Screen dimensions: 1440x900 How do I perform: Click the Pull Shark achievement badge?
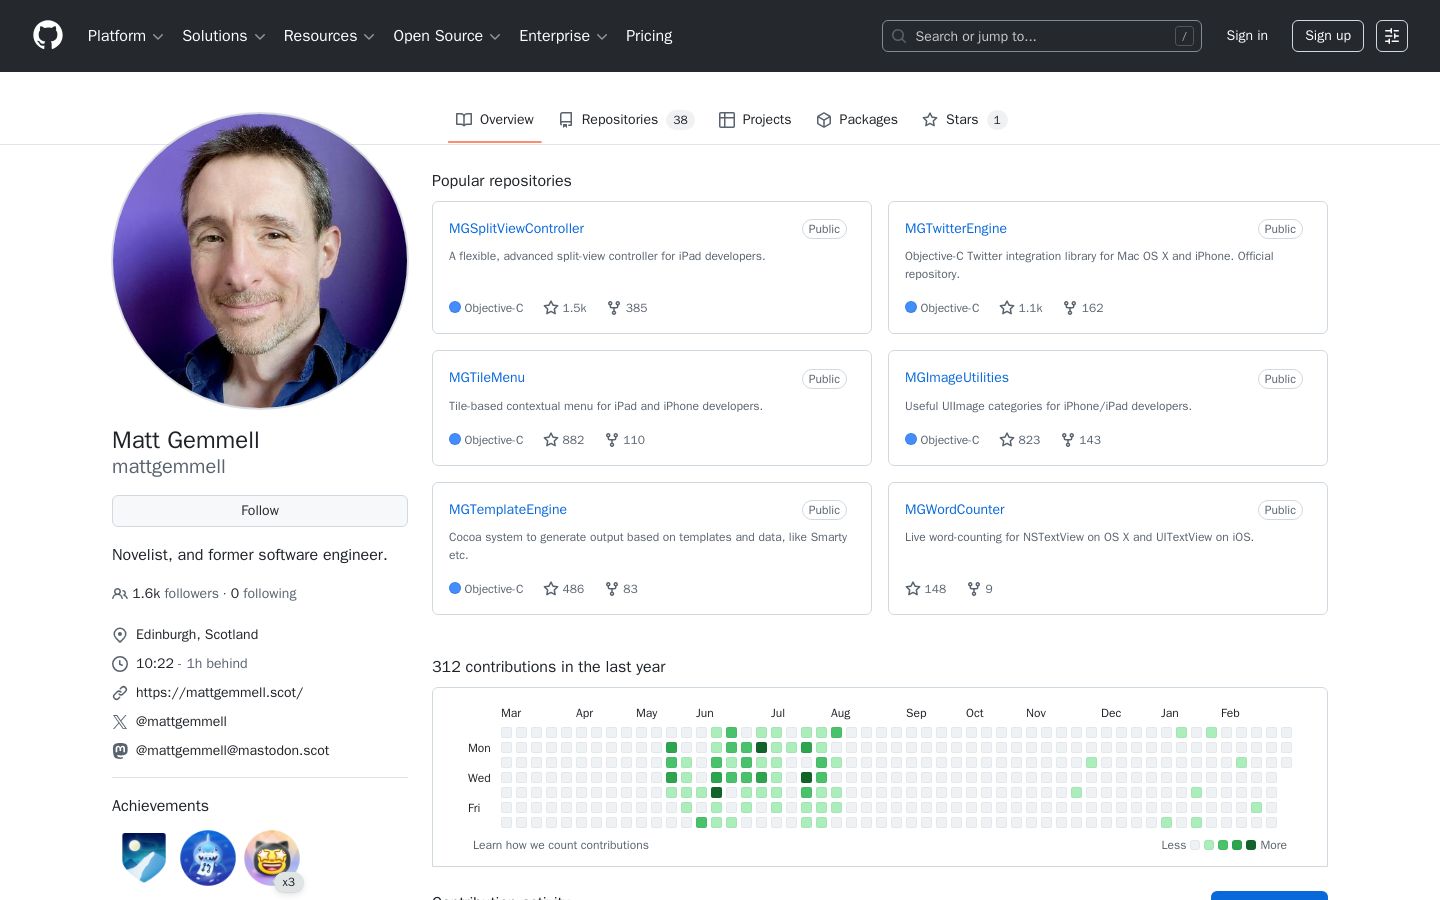coord(208,858)
